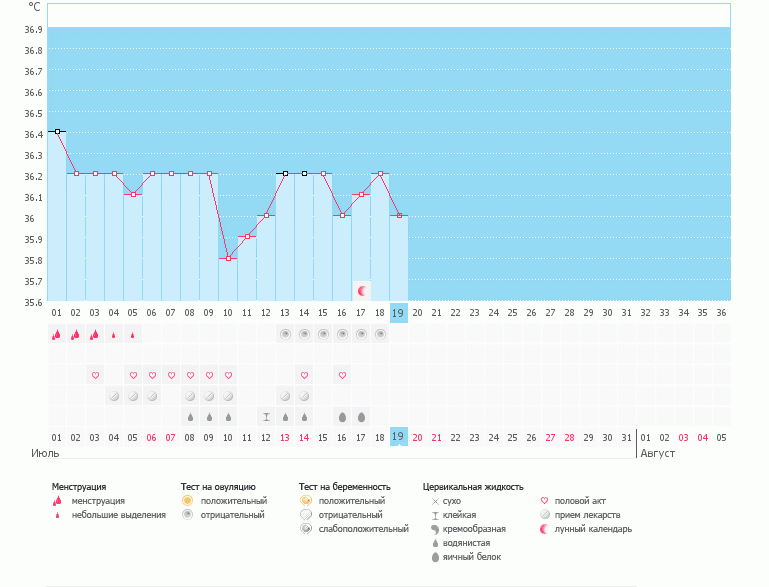Click the moon calendar icon on day 17
Screen dimensions: 769x587
(362, 291)
